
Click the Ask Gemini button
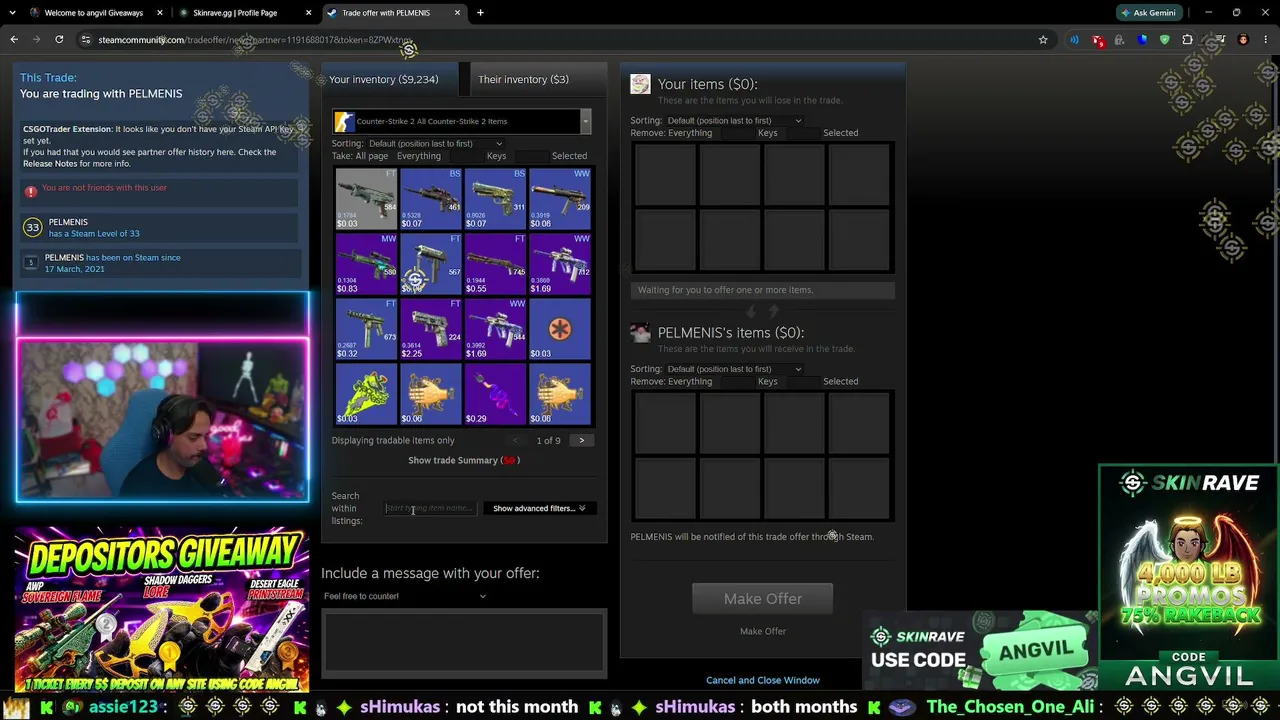[1149, 13]
